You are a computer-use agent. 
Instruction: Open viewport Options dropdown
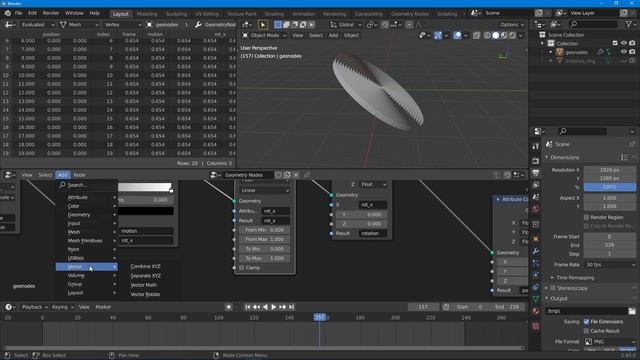(512, 25)
